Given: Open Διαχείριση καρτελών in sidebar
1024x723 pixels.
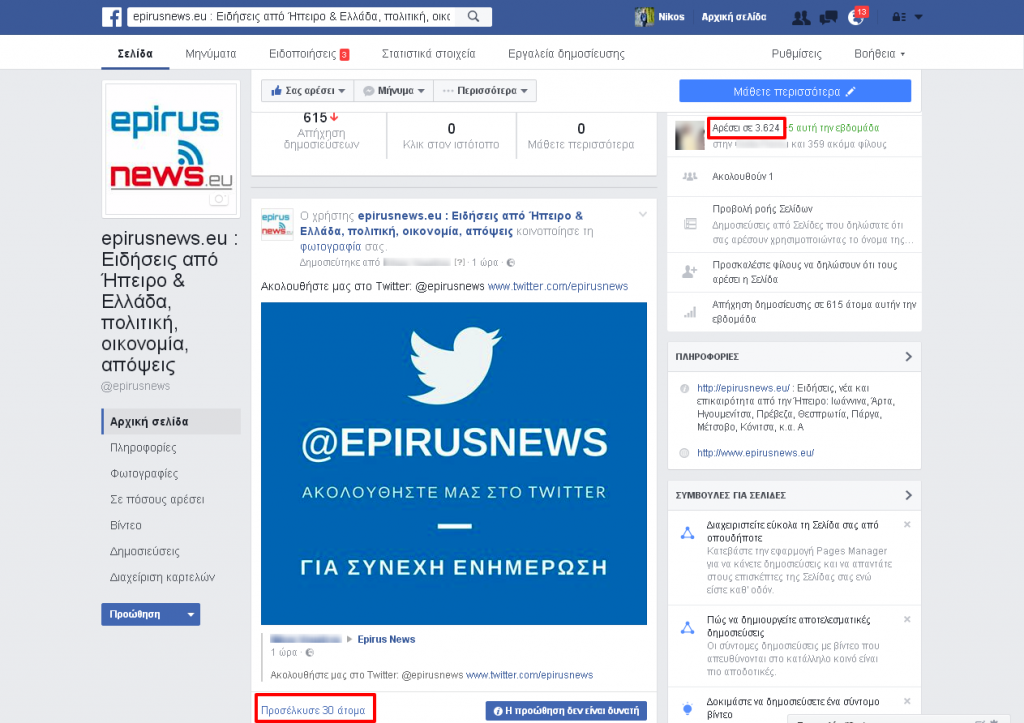Looking at the screenshot, I should (x=162, y=577).
